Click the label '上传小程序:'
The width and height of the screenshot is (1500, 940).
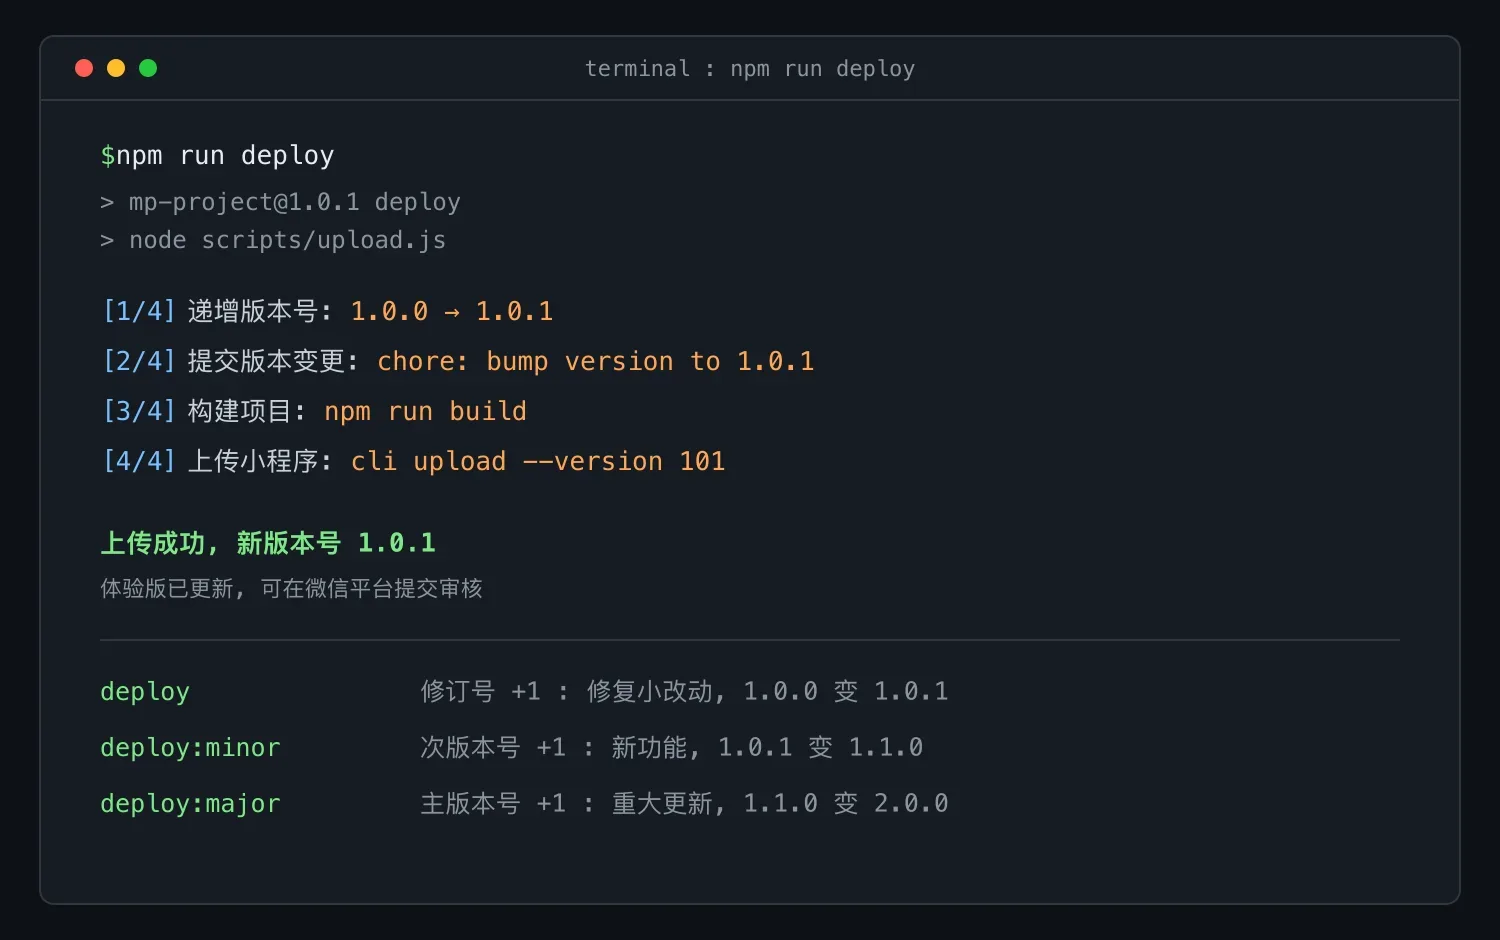[259, 461]
